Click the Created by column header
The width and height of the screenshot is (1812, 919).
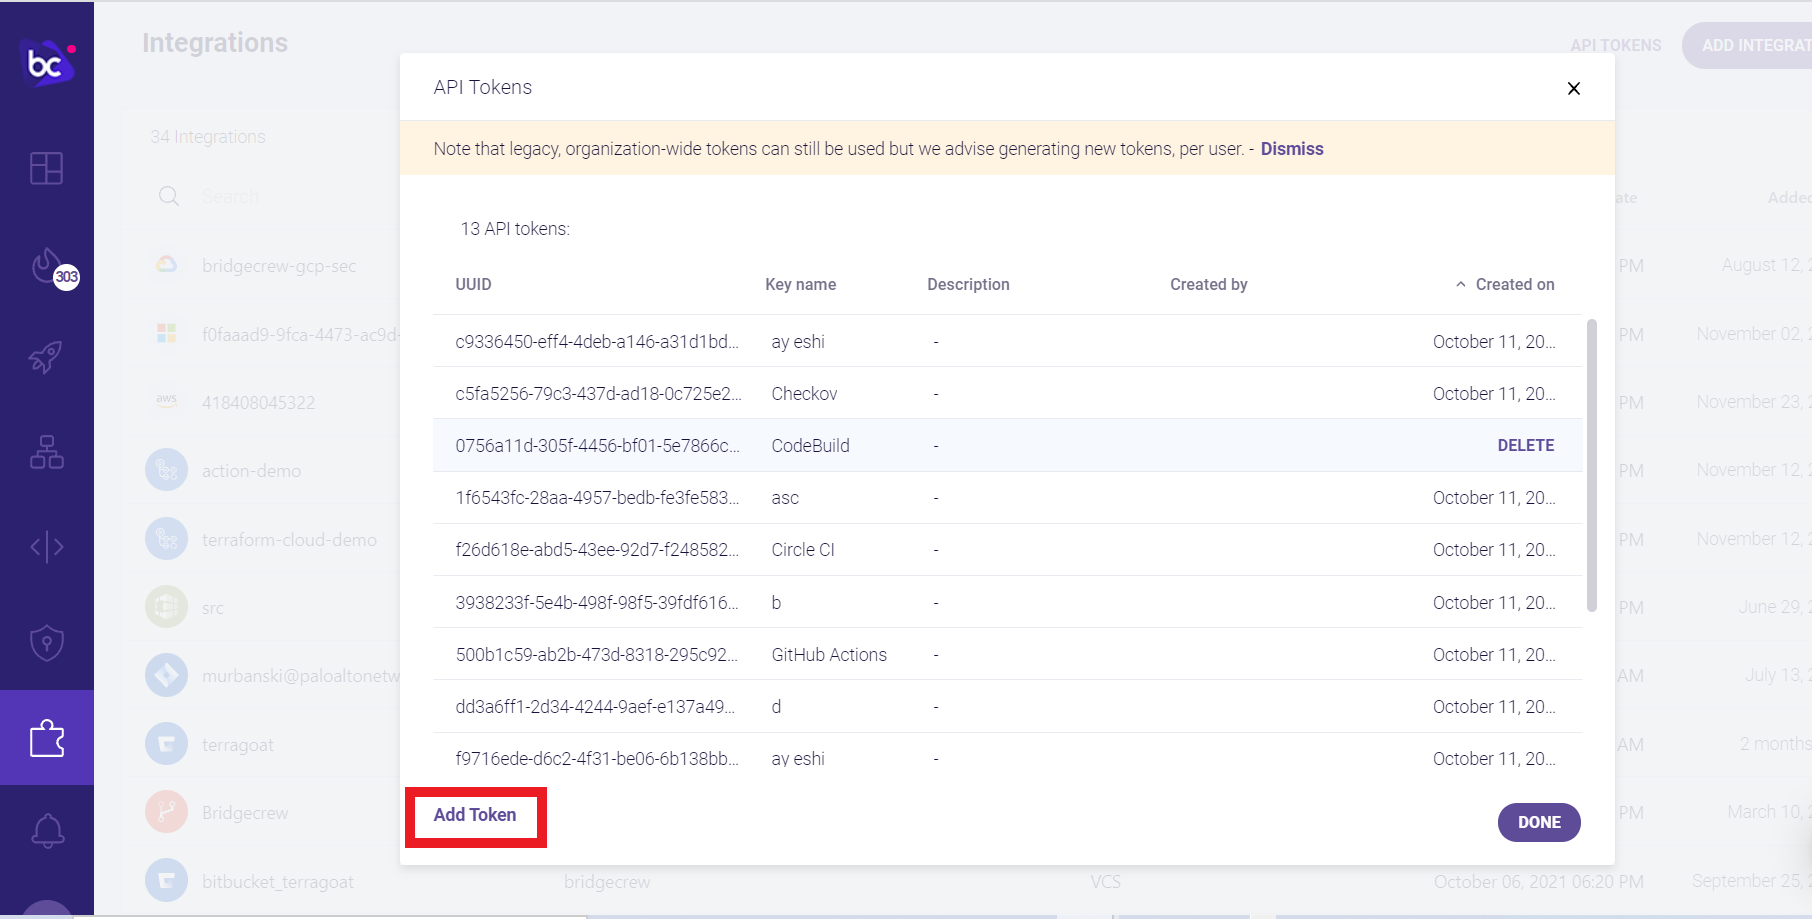(1209, 284)
